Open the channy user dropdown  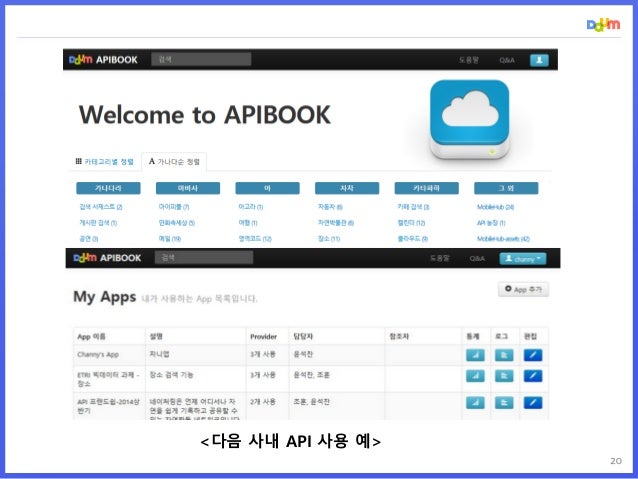coord(523,259)
